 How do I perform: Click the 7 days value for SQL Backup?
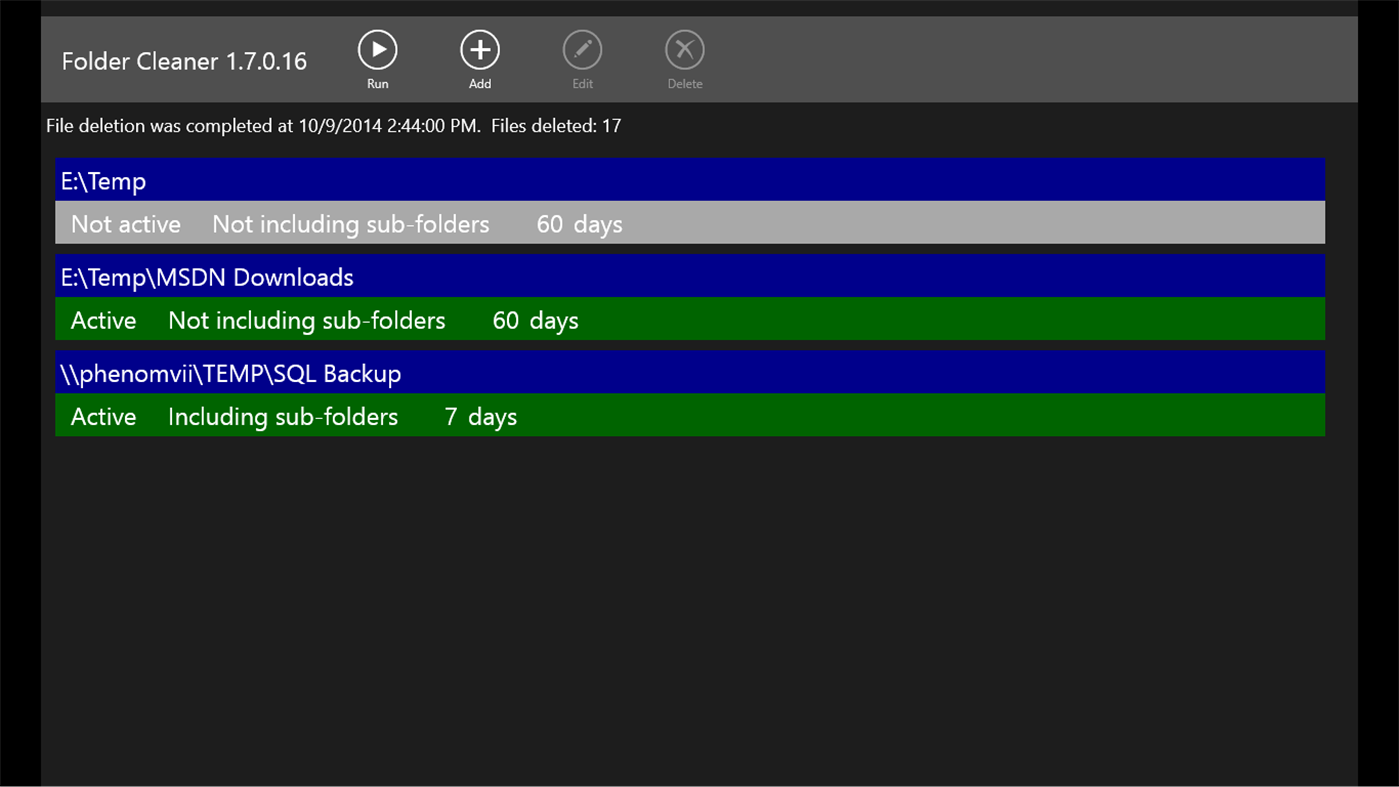coord(480,416)
